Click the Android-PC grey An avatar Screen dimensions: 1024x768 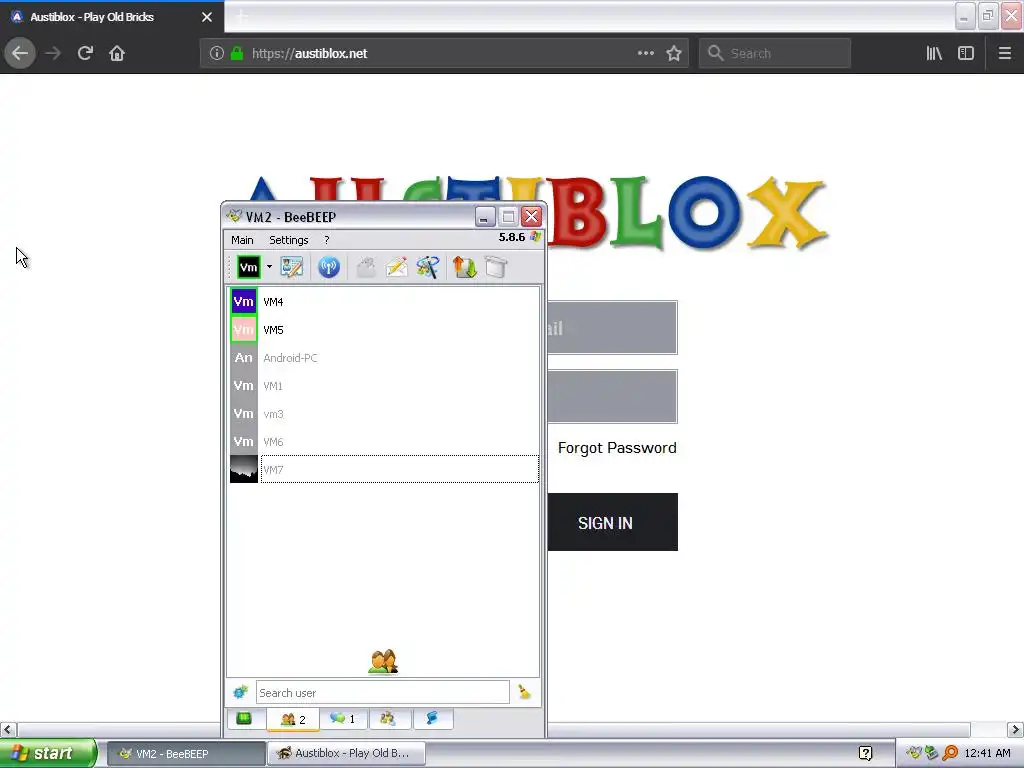click(244, 358)
